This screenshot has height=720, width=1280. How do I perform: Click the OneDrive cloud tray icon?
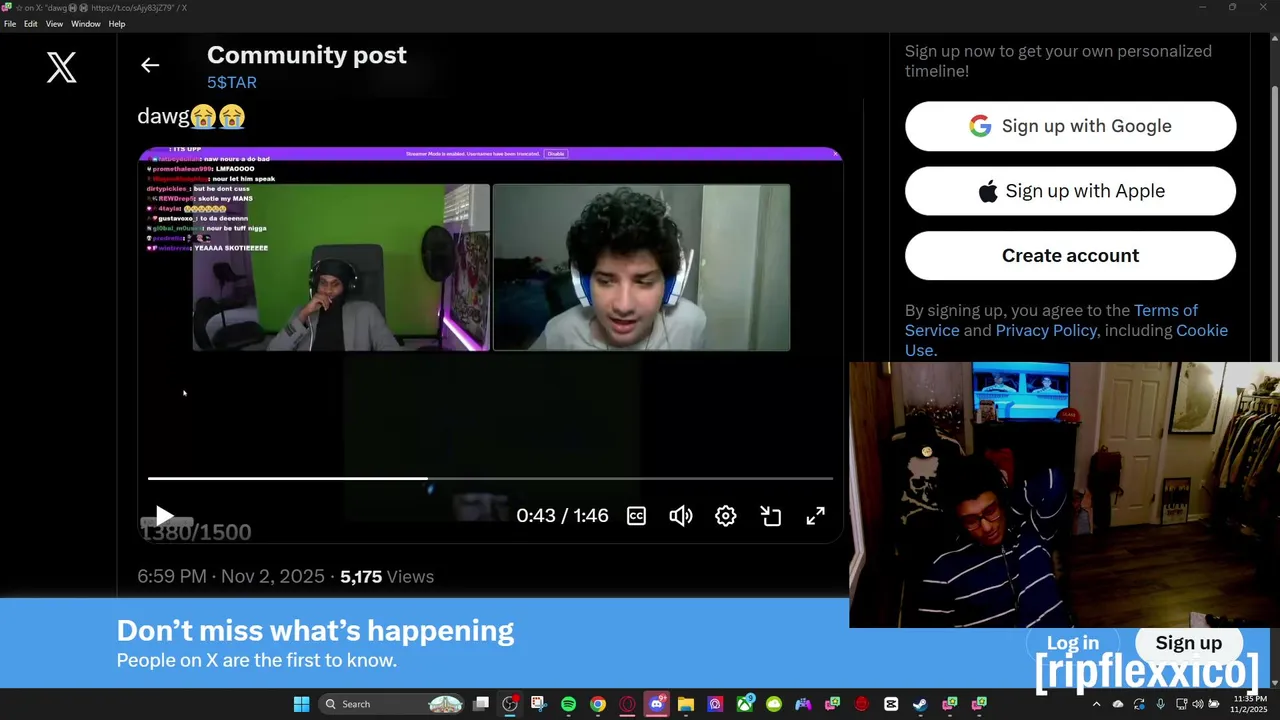[1118, 704]
